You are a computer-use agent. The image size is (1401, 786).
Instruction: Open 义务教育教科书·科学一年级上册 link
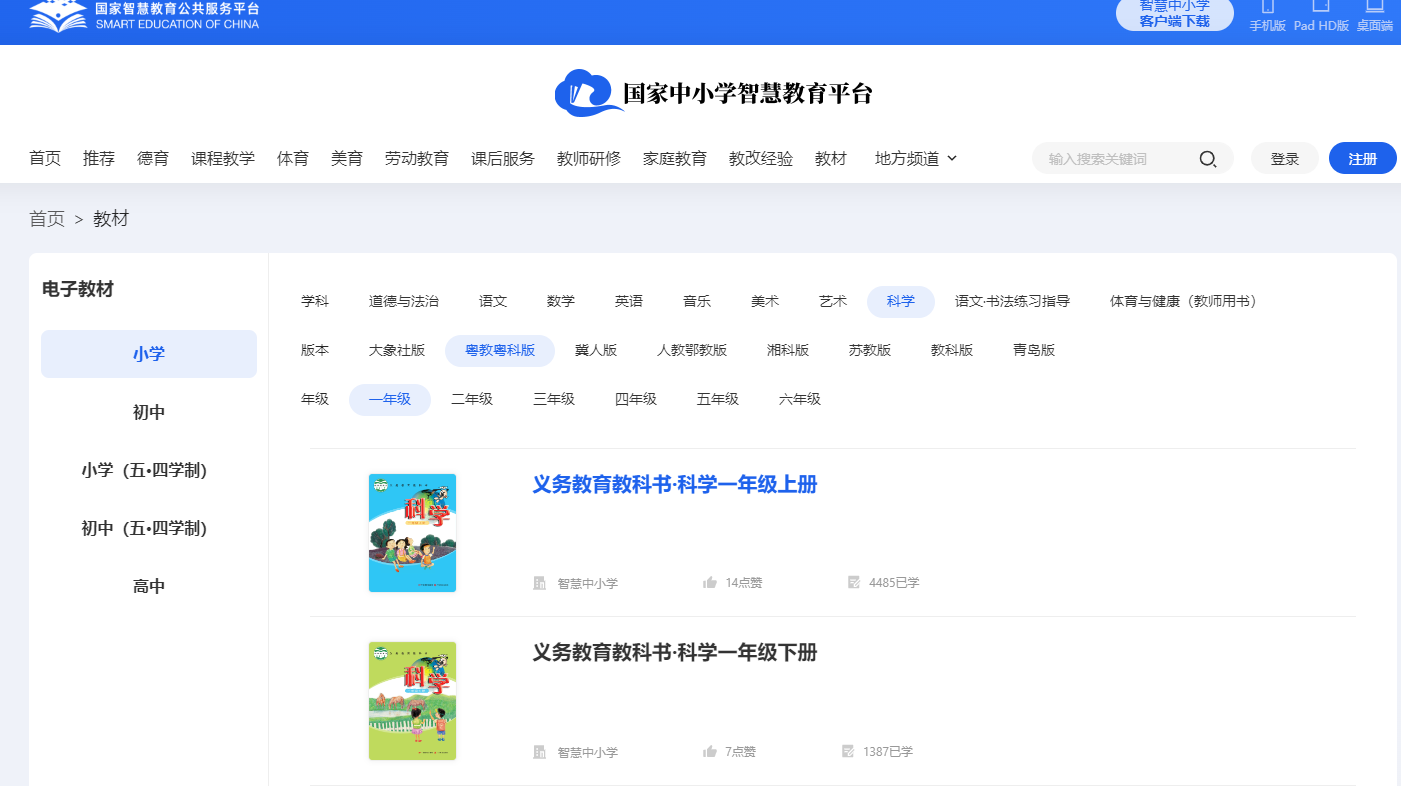click(675, 484)
